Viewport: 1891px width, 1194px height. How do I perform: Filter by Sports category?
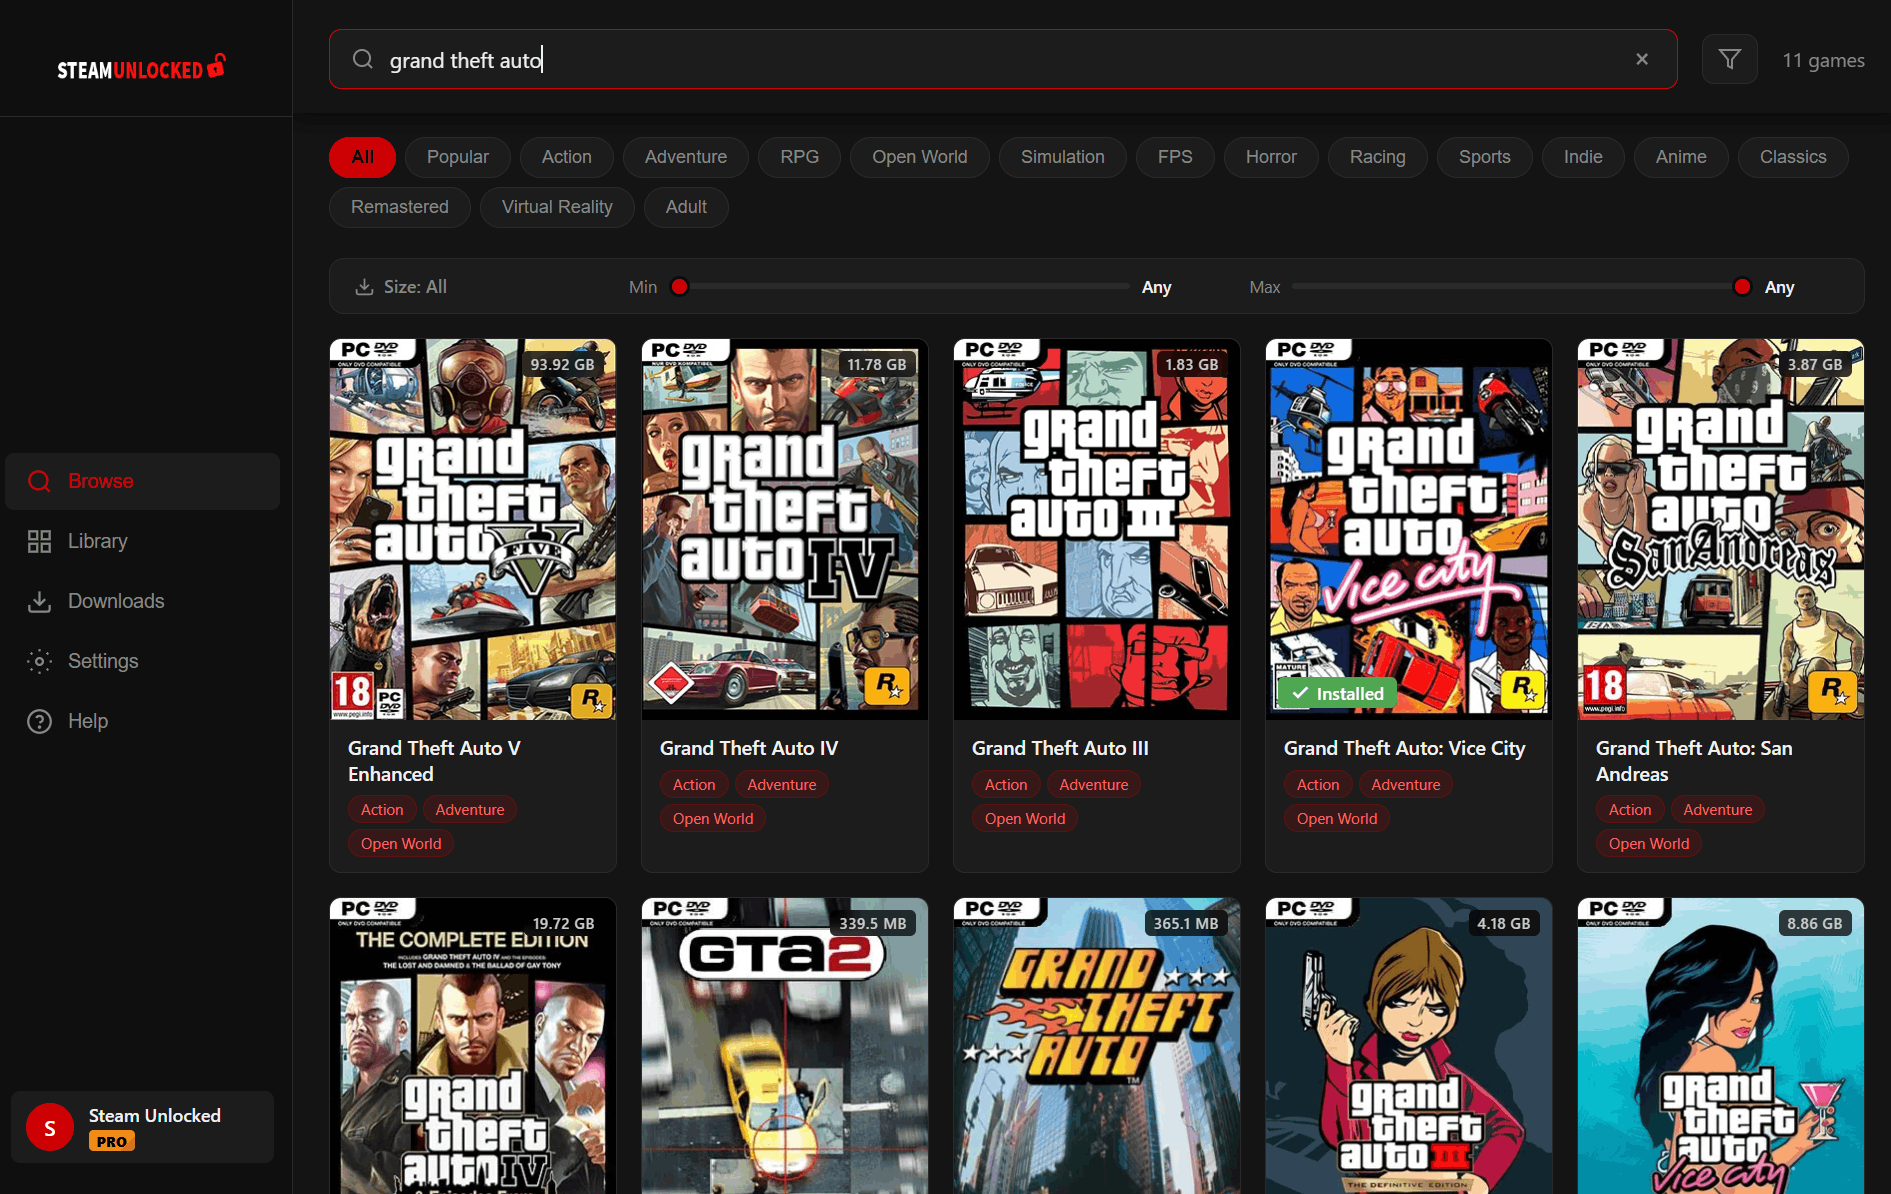pyautogui.click(x=1485, y=157)
